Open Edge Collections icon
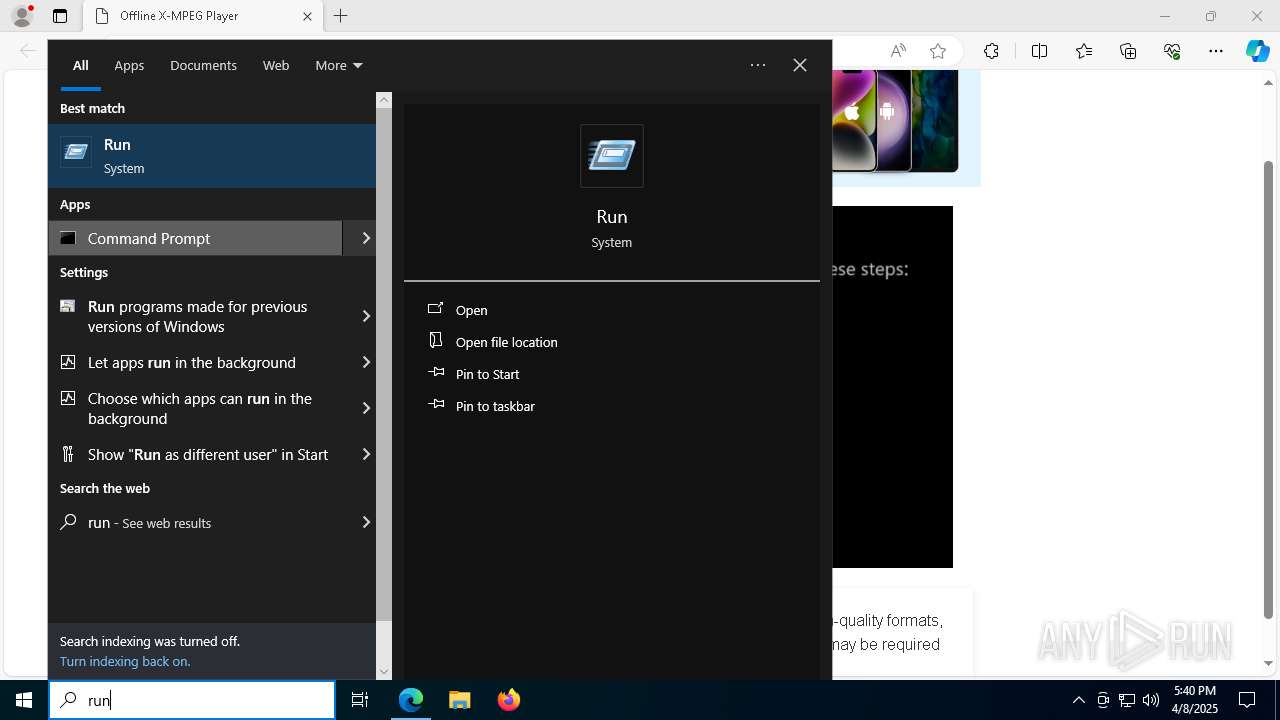 pyautogui.click(x=1128, y=51)
